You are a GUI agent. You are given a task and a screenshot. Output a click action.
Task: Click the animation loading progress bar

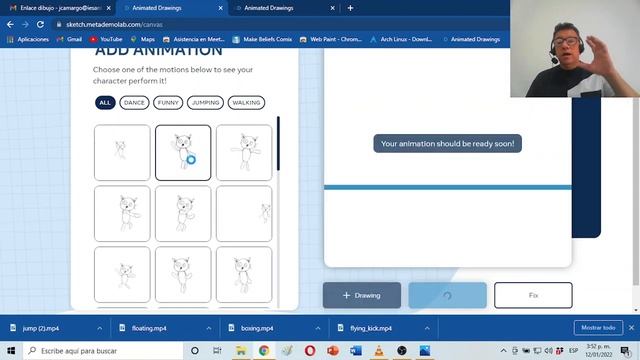pyautogui.click(x=448, y=187)
